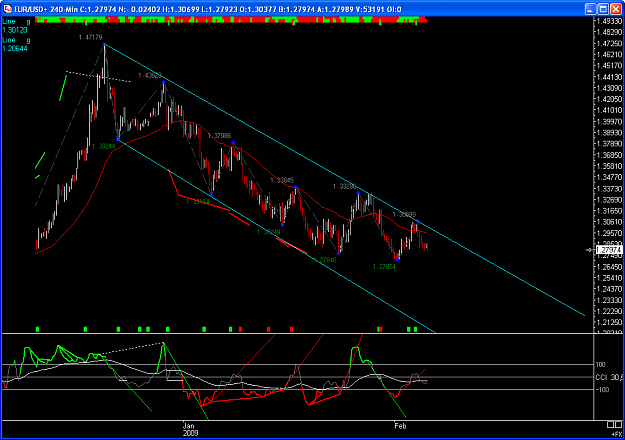Click the 100 level label in CCI pane
The image size is (625, 440).
[601, 365]
